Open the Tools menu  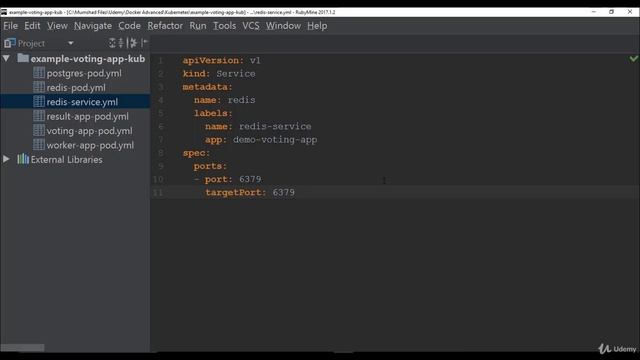pos(224,26)
